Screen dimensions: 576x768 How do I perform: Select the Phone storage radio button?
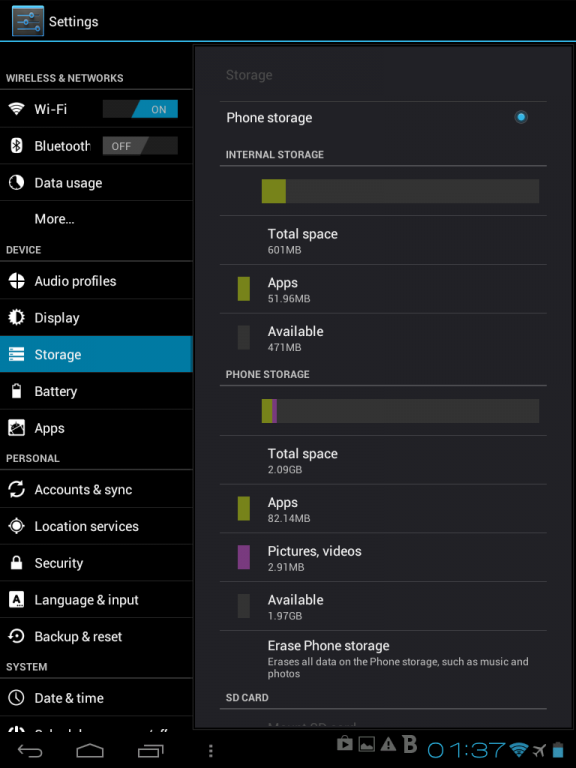521,117
